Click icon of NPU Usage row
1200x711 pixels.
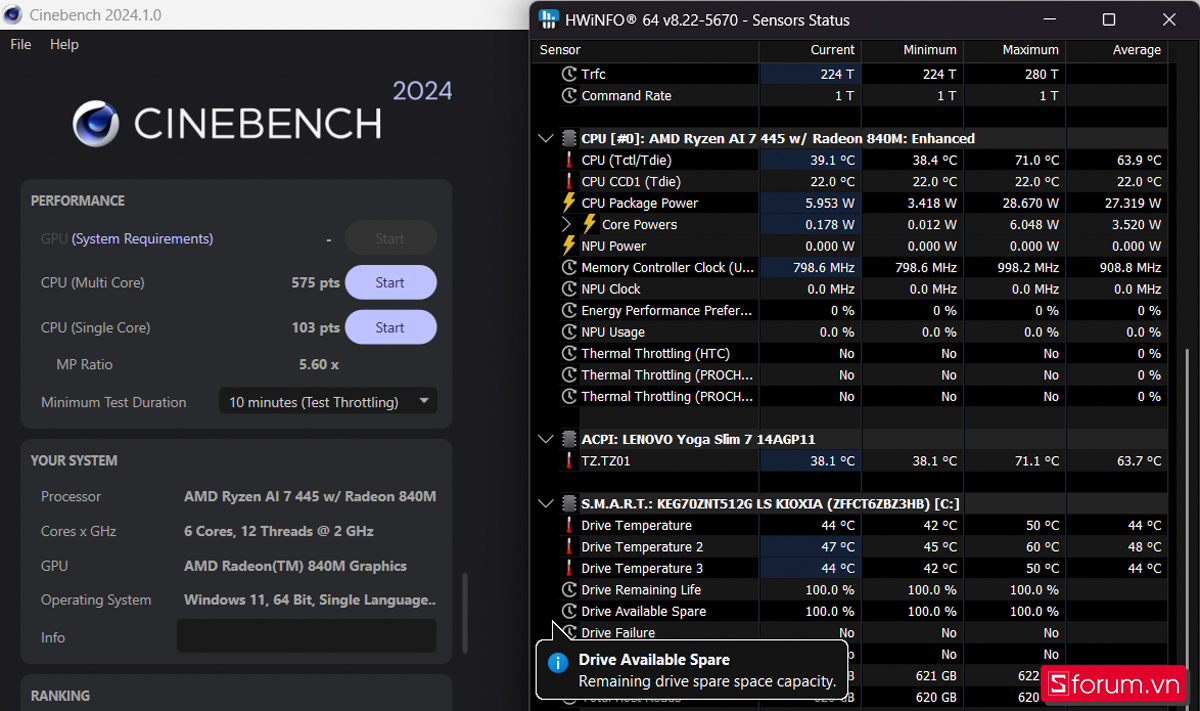click(569, 332)
